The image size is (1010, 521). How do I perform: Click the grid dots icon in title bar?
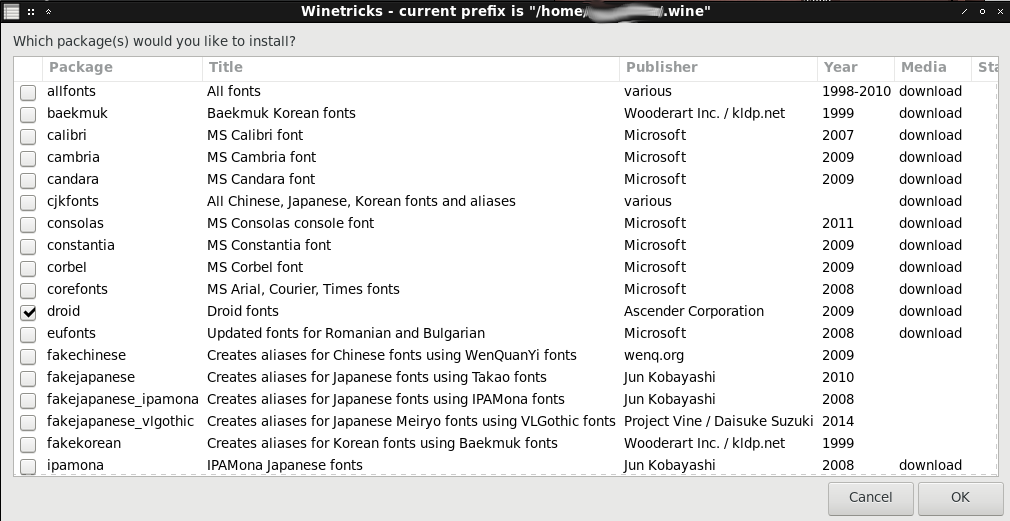pyautogui.click(x=31, y=12)
